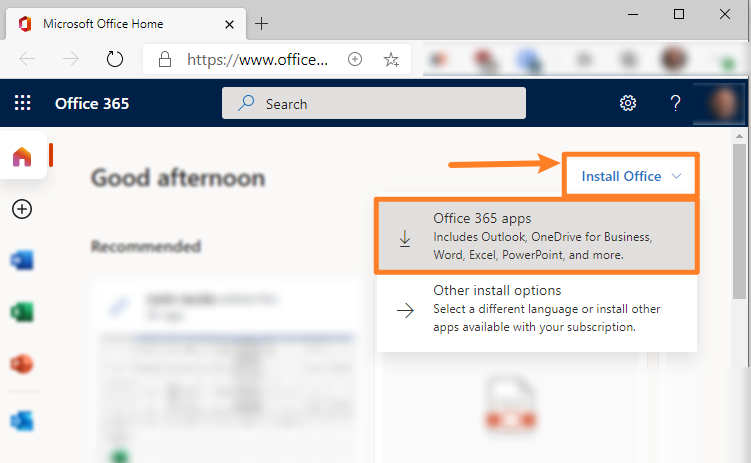Click the Office 365 title link

[x=92, y=103]
